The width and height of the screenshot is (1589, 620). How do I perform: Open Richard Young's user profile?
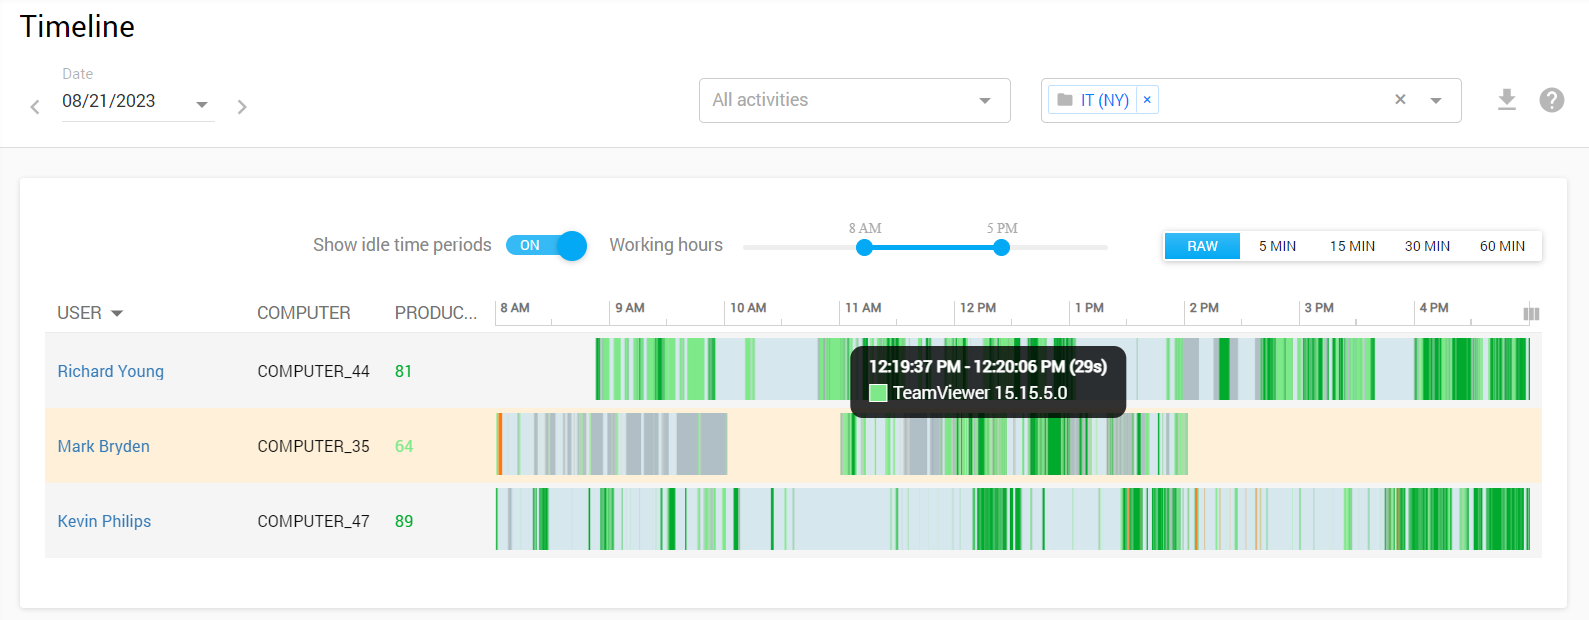(111, 371)
